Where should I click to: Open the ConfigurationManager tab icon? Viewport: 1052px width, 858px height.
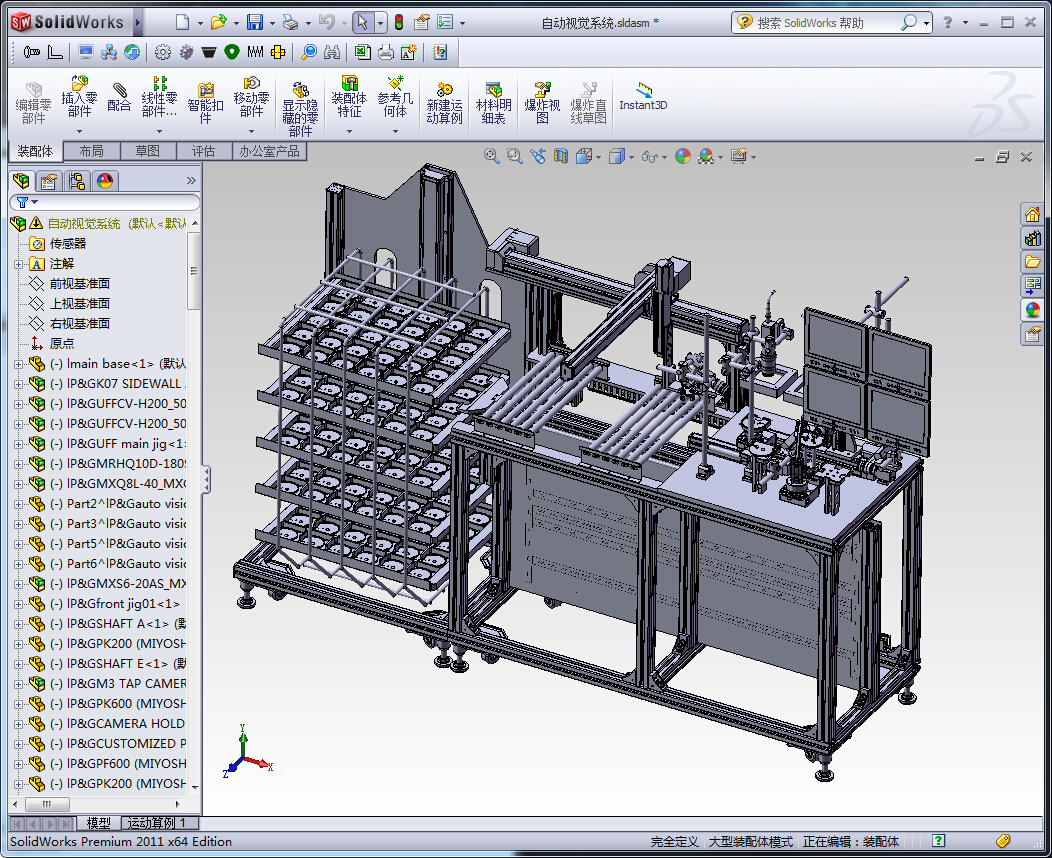(76, 180)
